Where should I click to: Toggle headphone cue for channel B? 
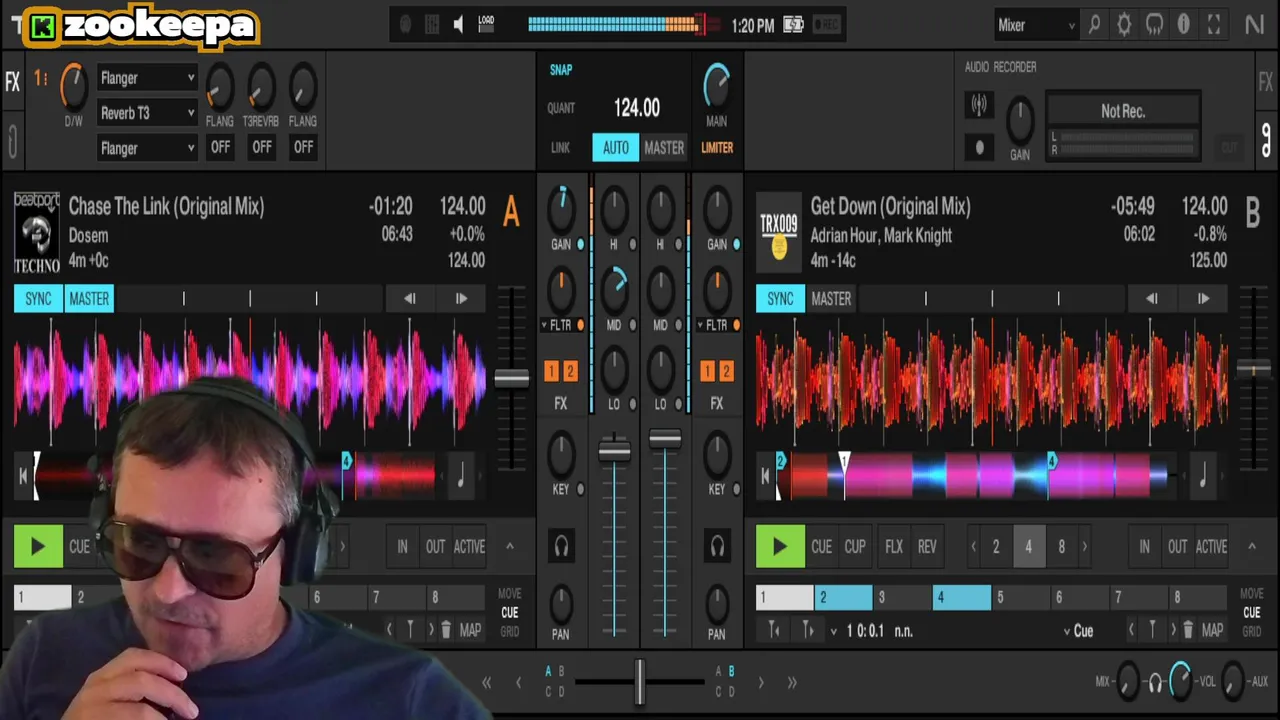tap(717, 546)
